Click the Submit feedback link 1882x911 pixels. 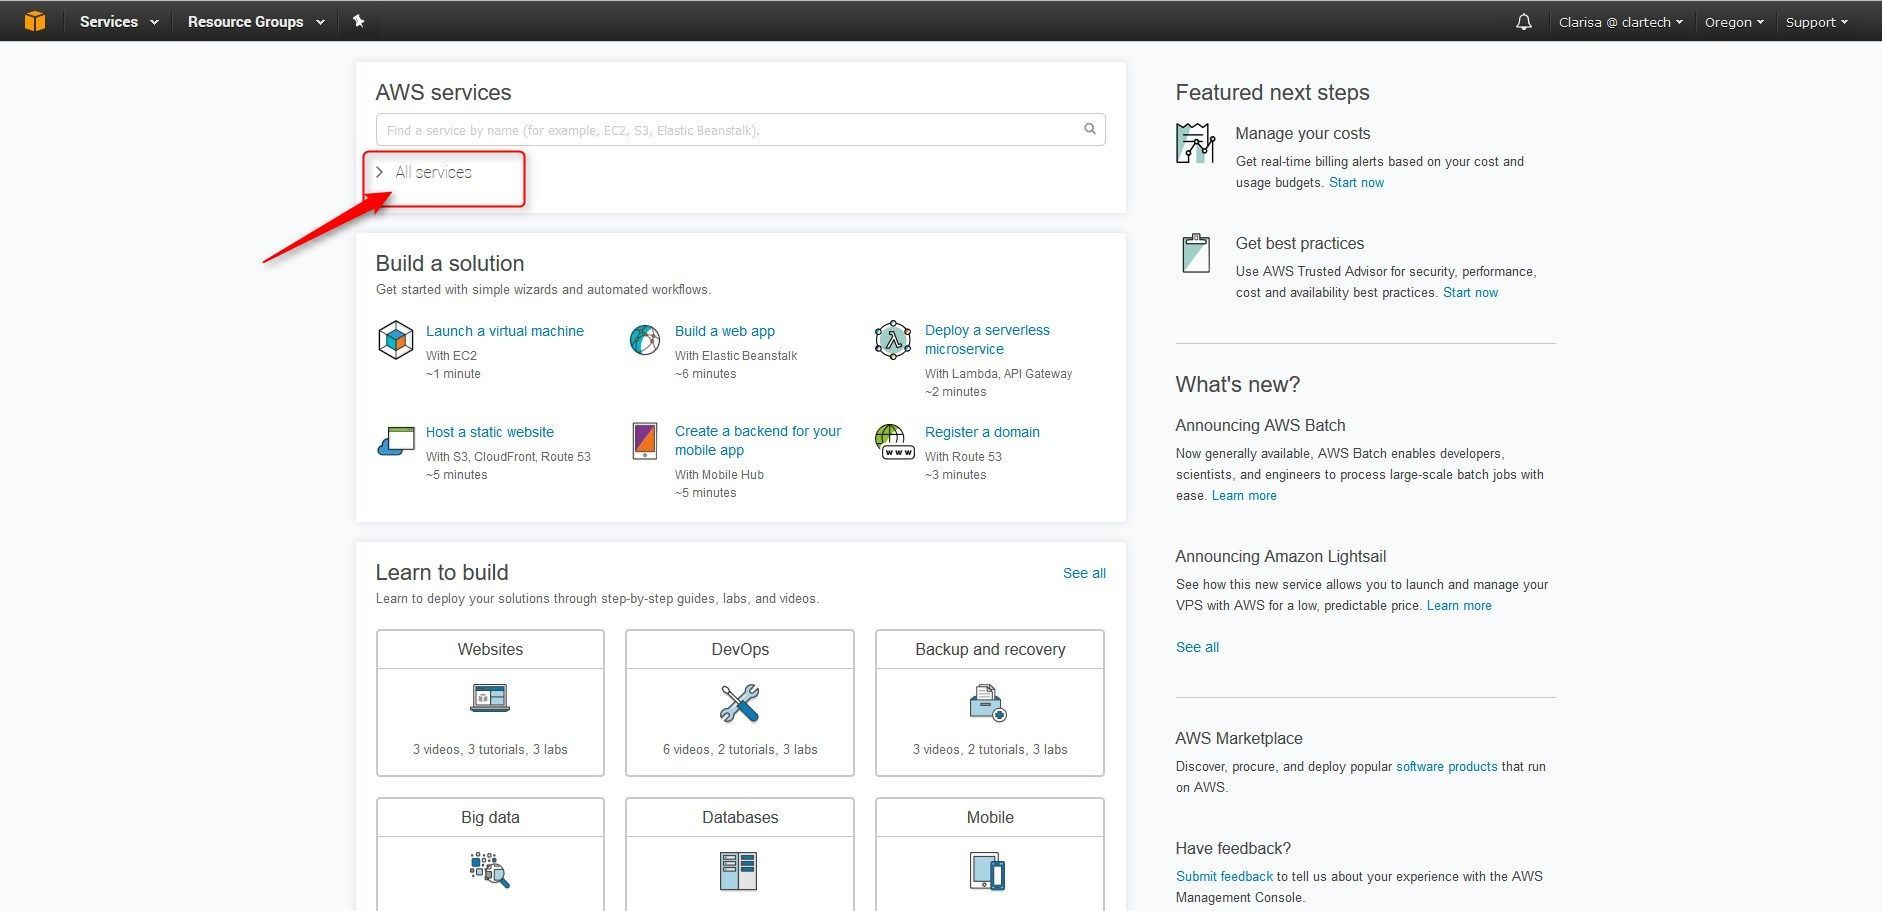point(1224,877)
